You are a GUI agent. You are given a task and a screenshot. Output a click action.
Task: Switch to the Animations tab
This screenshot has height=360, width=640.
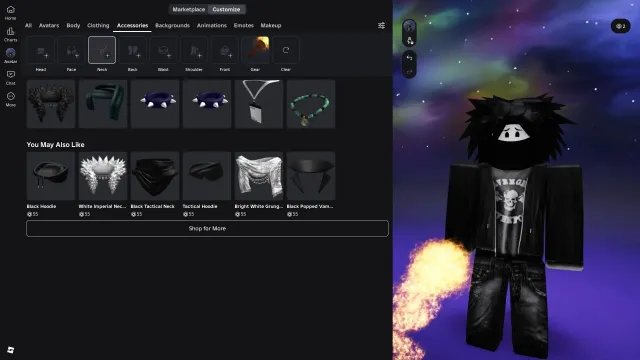(x=211, y=25)
